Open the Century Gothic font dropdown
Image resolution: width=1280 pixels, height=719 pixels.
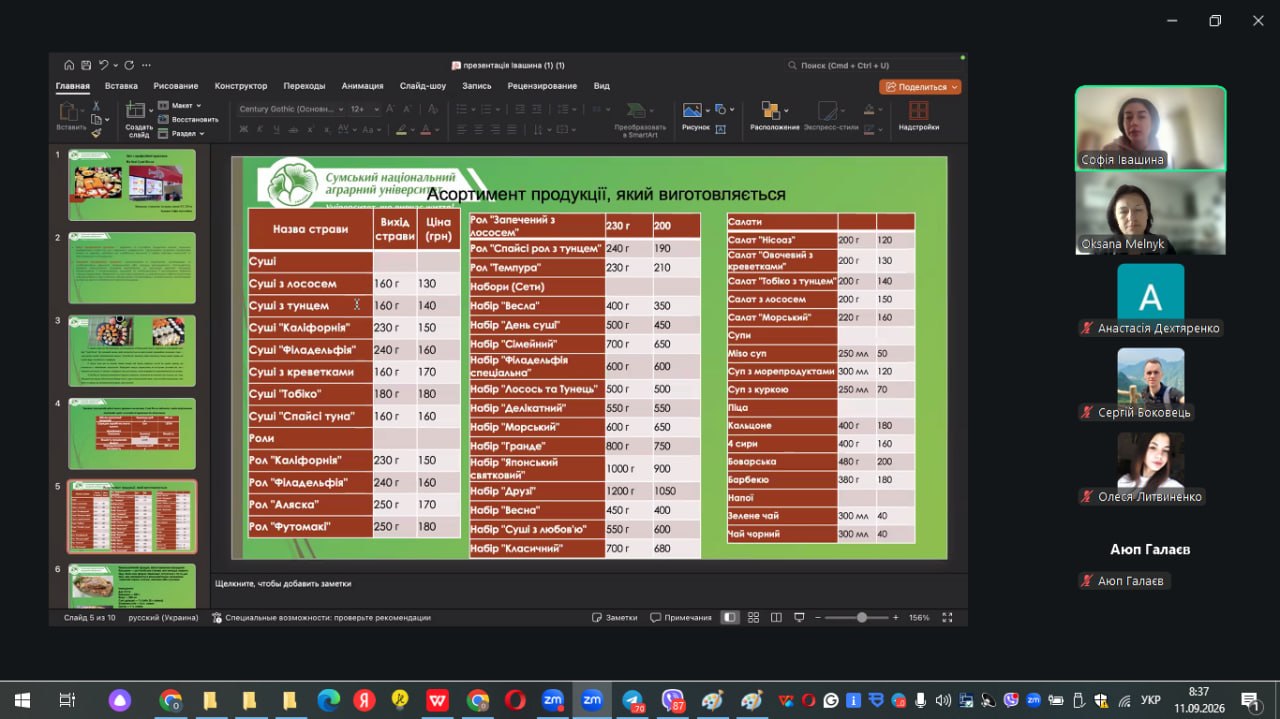point(291,109)
